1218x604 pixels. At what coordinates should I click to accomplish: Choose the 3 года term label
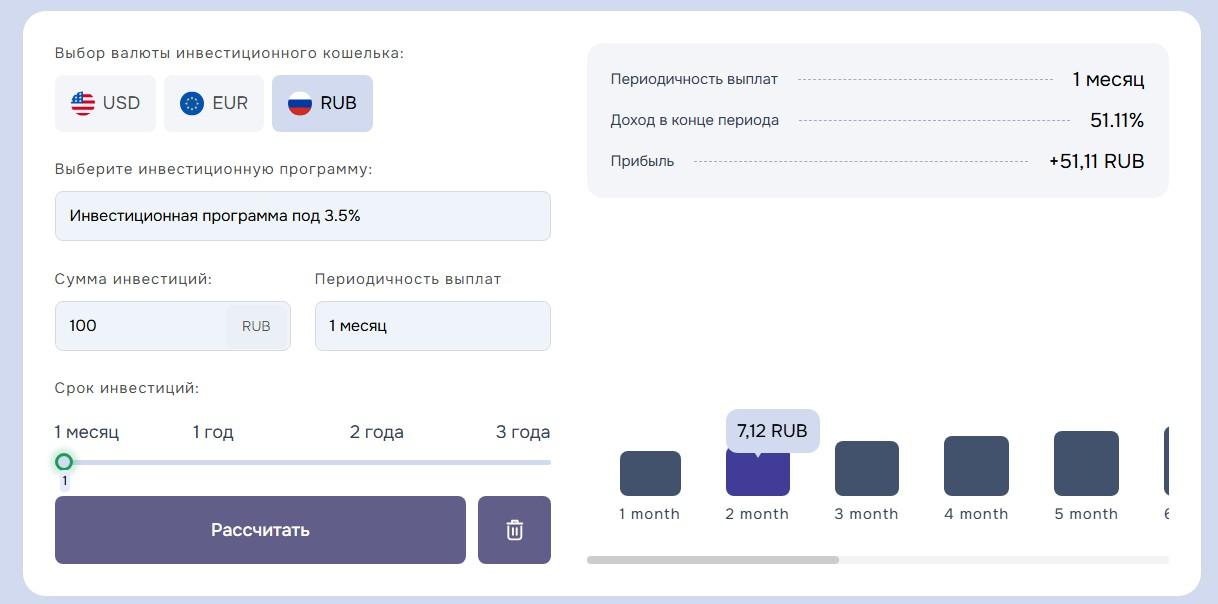[x=522, y=432]
